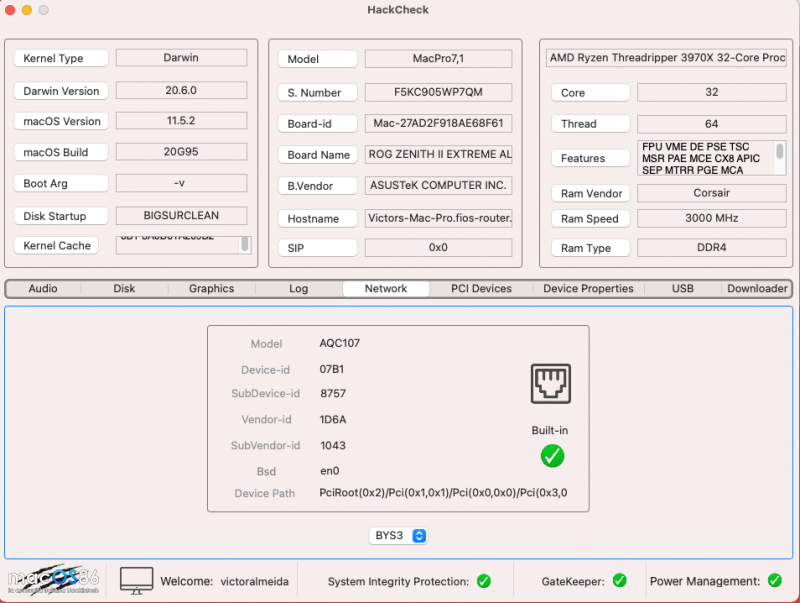Click the GateKeeper status checkmark
The height and width of the screenshot is (603, 800).
618,581
